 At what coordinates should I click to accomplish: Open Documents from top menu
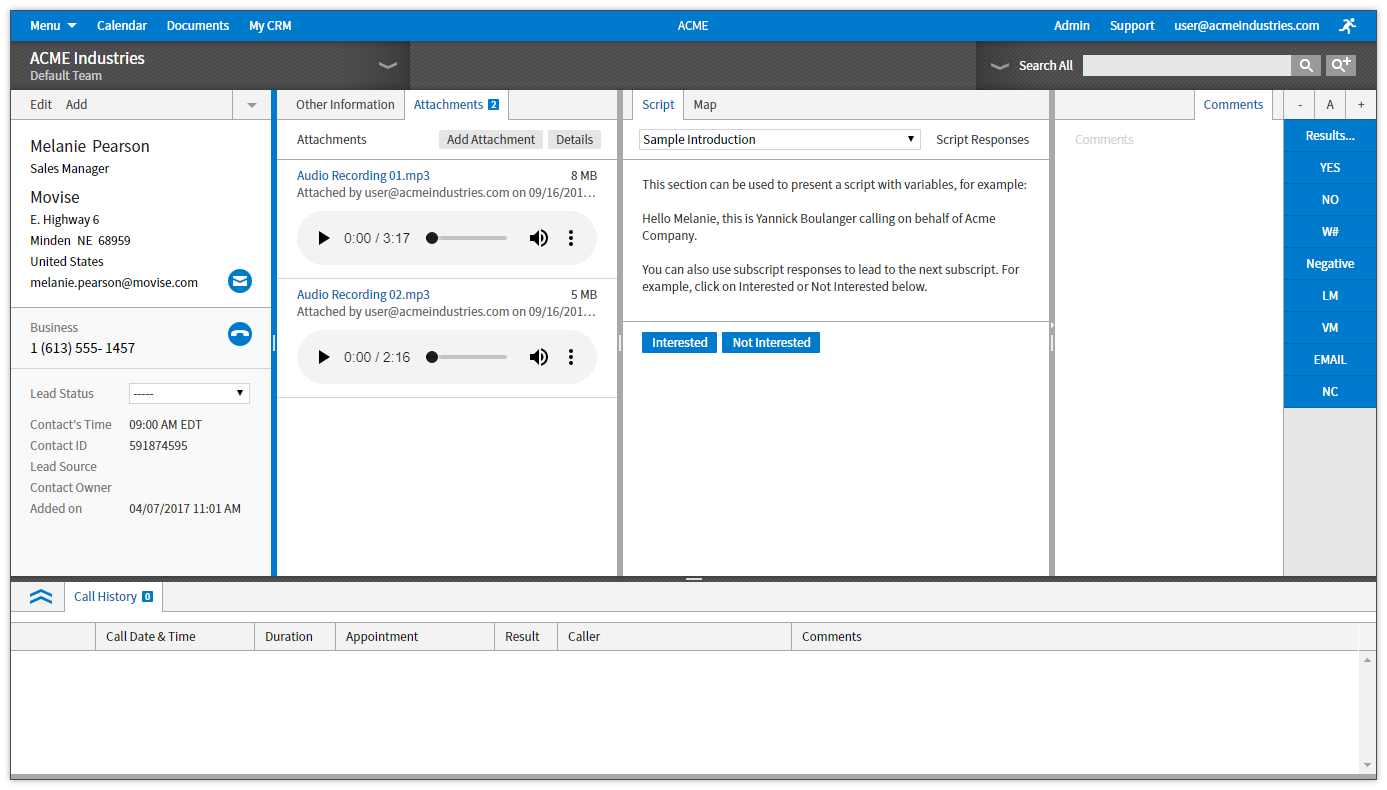(x=198, y=26)
